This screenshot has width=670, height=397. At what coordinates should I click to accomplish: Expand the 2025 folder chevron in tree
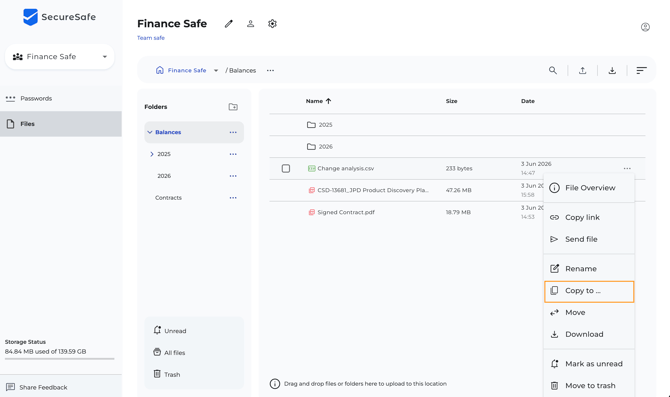[152, 154]
